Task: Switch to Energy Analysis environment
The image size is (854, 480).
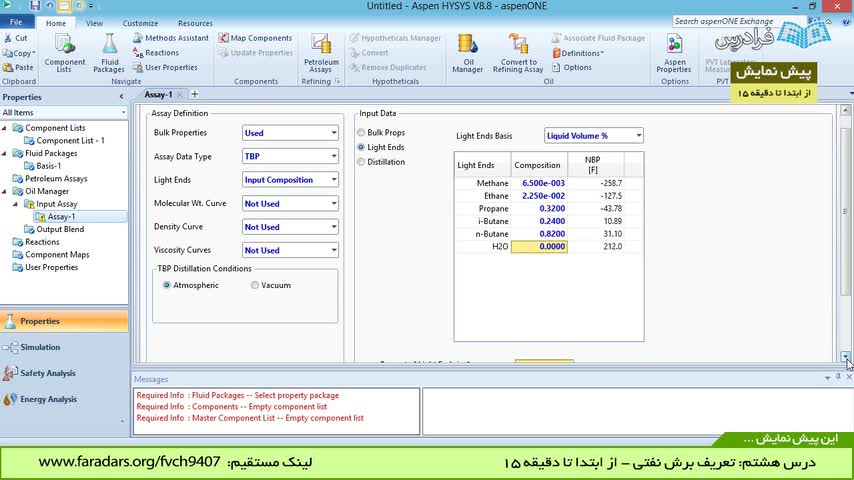Action: click(64, 399)
